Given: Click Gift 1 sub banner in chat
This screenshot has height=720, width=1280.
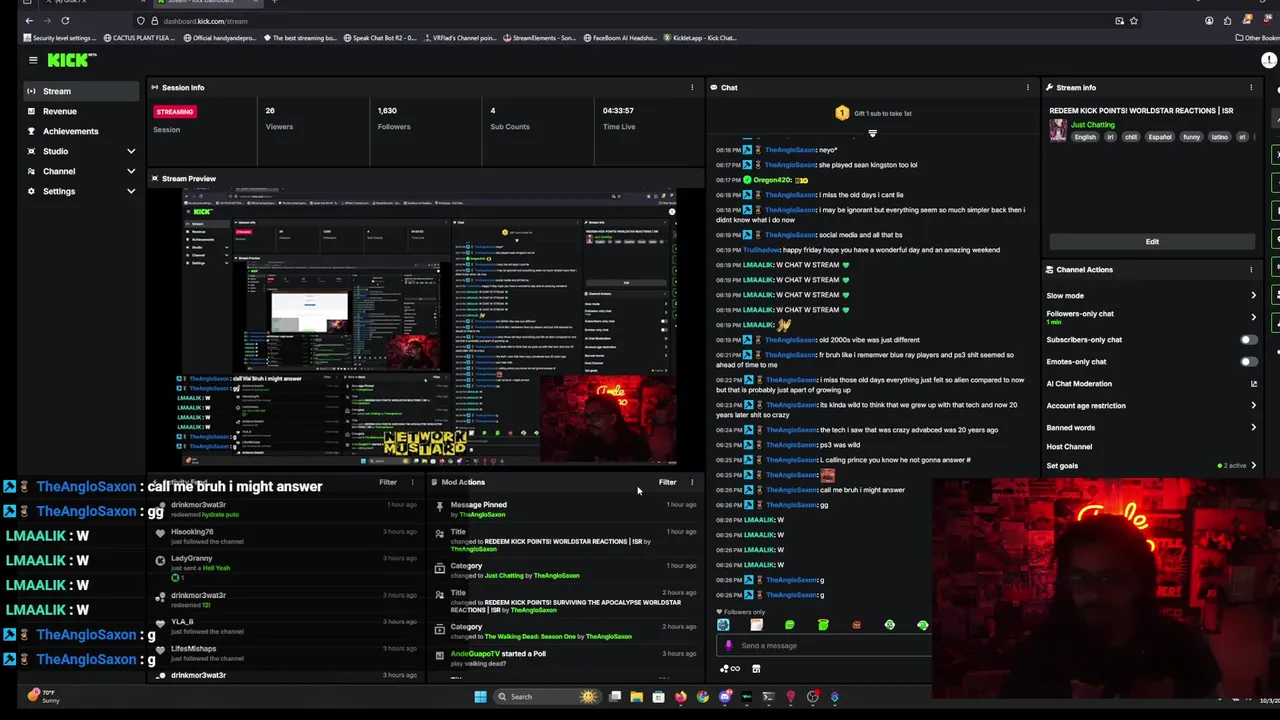Looking at the screenshot, I should coord(873,113).
